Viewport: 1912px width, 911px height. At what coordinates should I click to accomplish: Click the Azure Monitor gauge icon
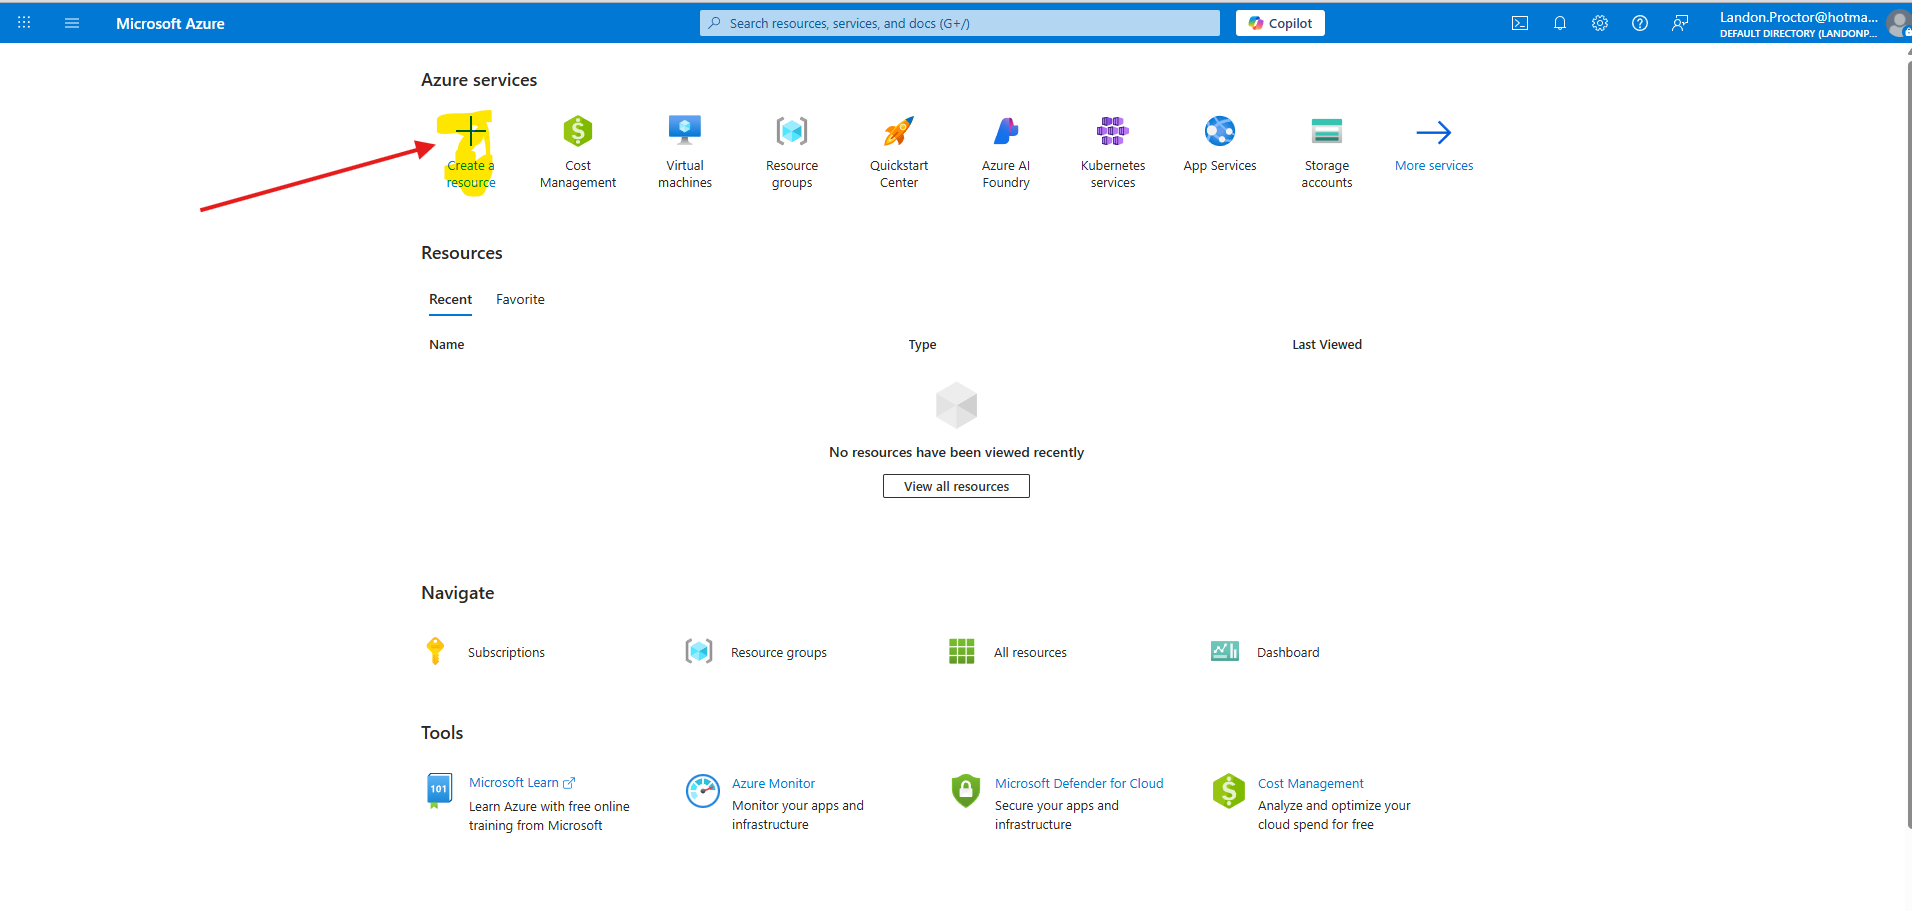point(703,791)
